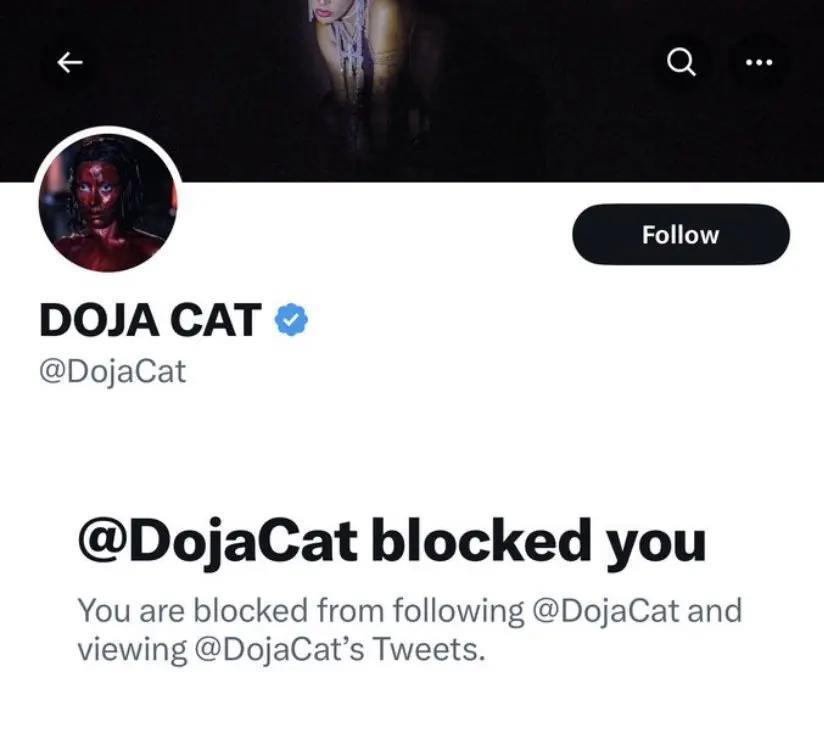Viewport: 824px width, 755px height.
Task: Click the blue verified checkmark badge
Action: pos(291,320)
